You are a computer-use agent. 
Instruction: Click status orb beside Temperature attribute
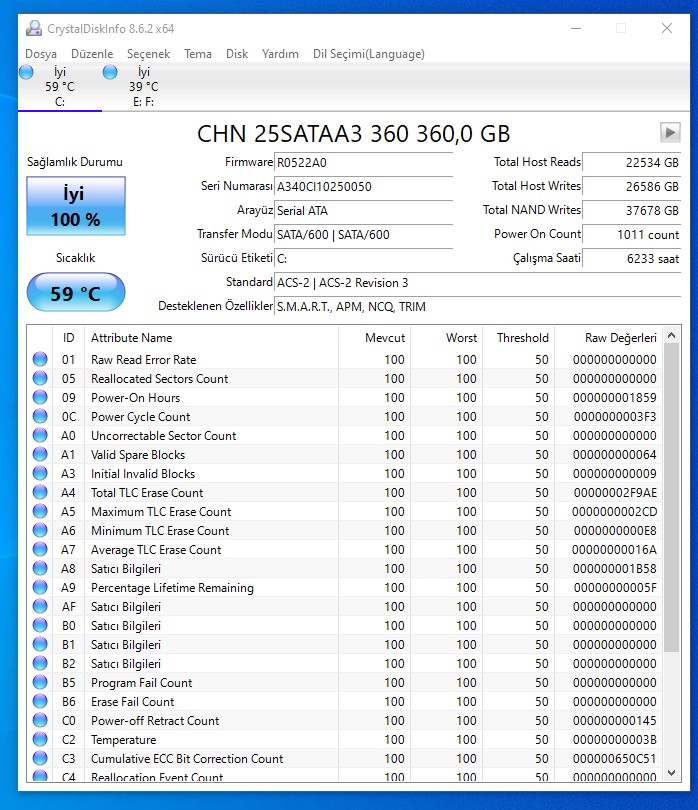point(40,740)
